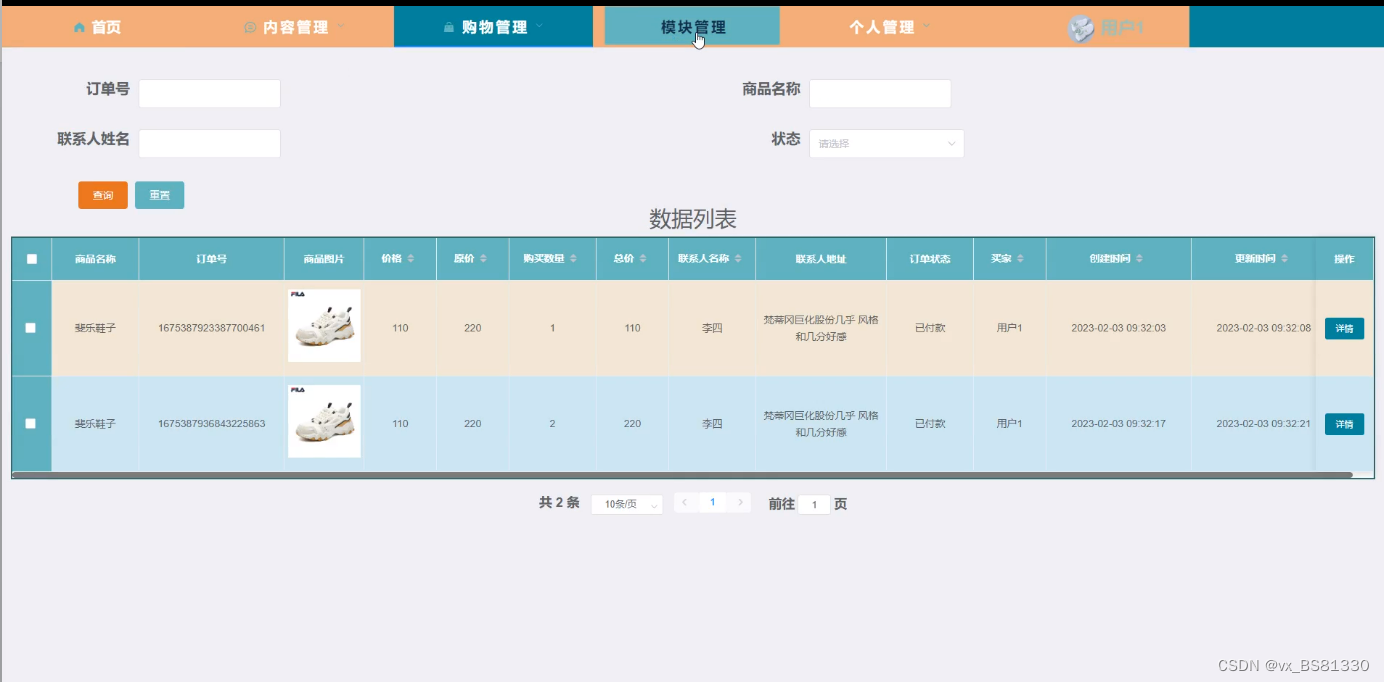Click the home icon beside 首页

tap(79, 28)
